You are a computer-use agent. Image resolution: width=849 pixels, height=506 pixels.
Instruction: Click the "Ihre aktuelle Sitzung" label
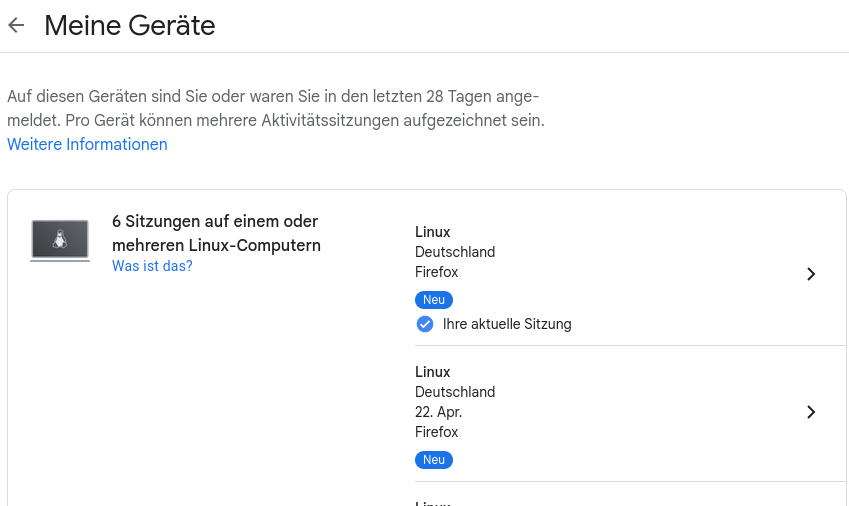pyautogui.click(x=507, y=324)
